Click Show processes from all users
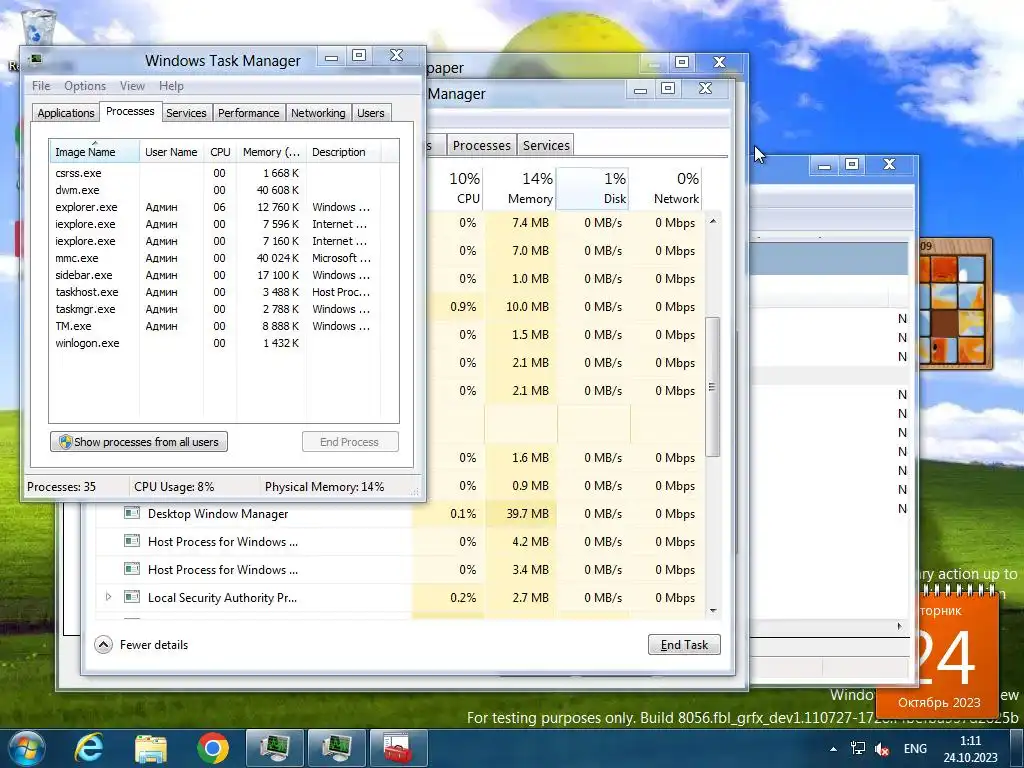This screenshot has height=768, width=1024. pos(139,441)
